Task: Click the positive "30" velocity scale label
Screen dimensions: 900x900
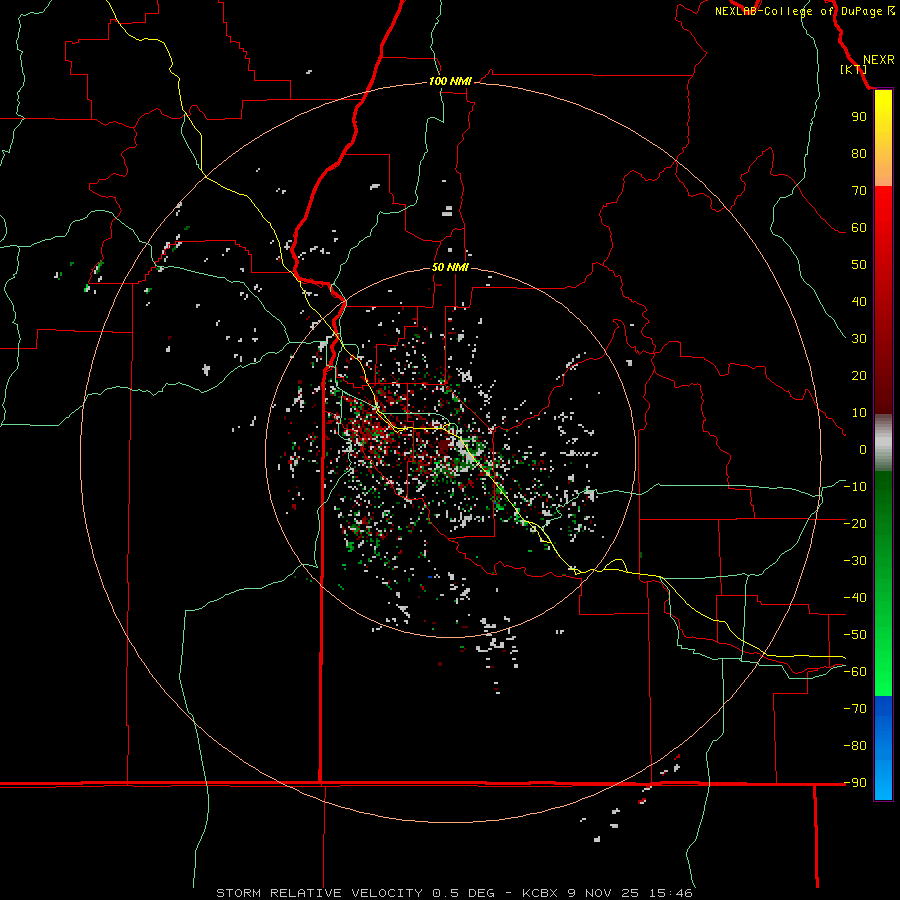Action: coord(859,339)
